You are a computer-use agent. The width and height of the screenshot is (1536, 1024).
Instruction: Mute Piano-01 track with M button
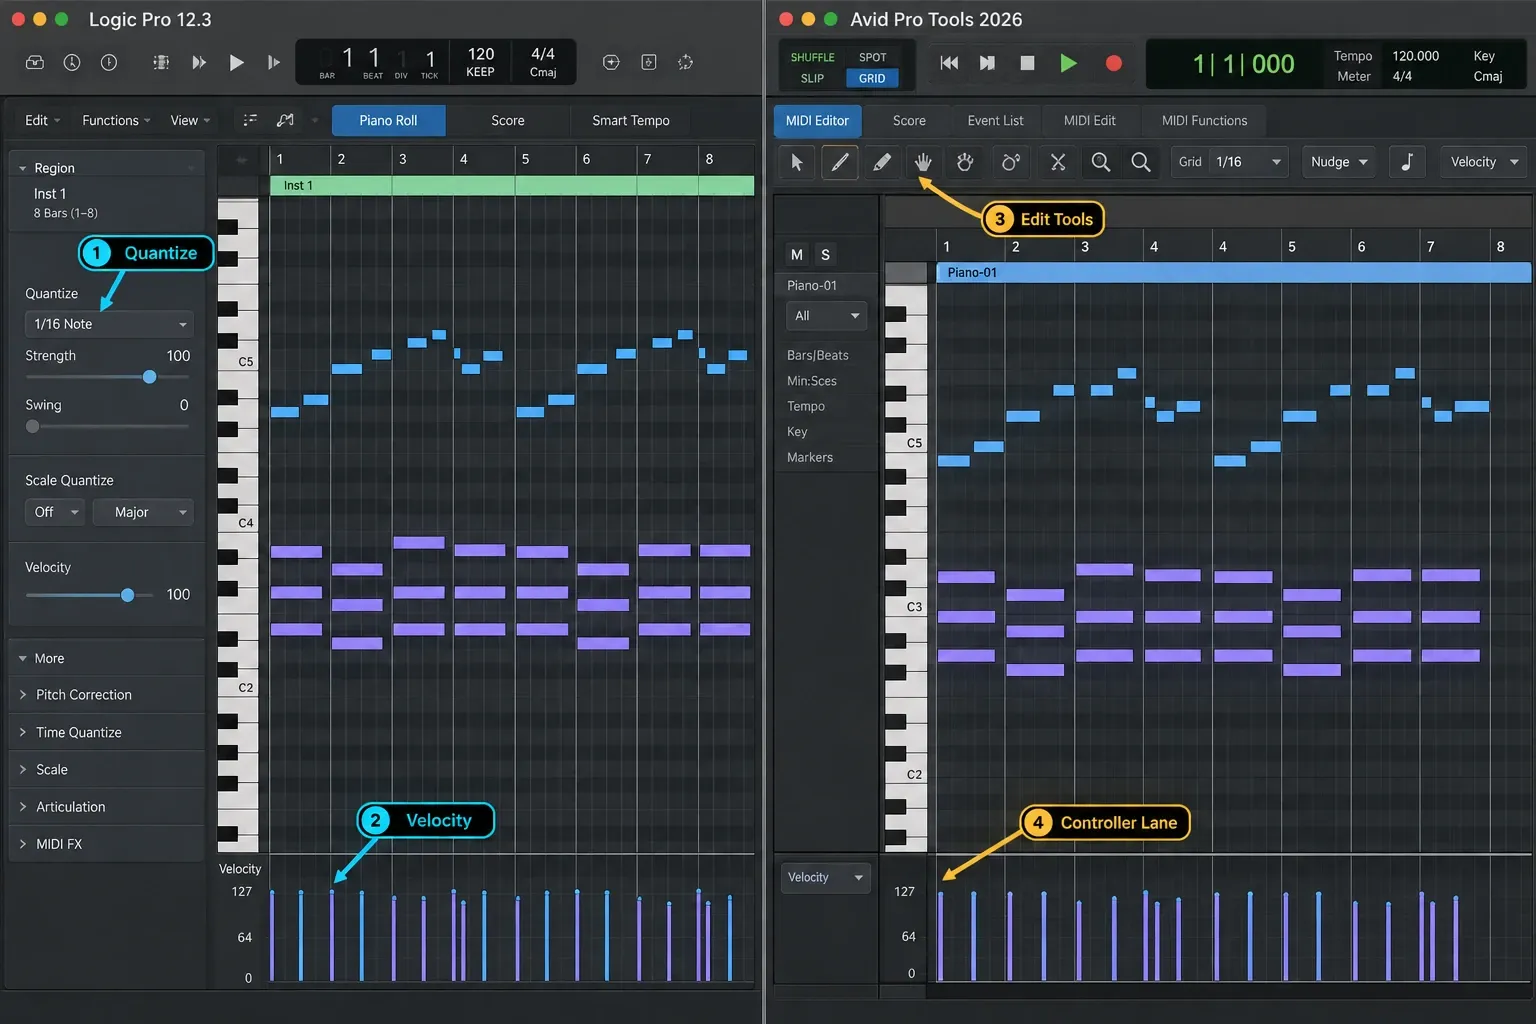[x=797, y=254]
